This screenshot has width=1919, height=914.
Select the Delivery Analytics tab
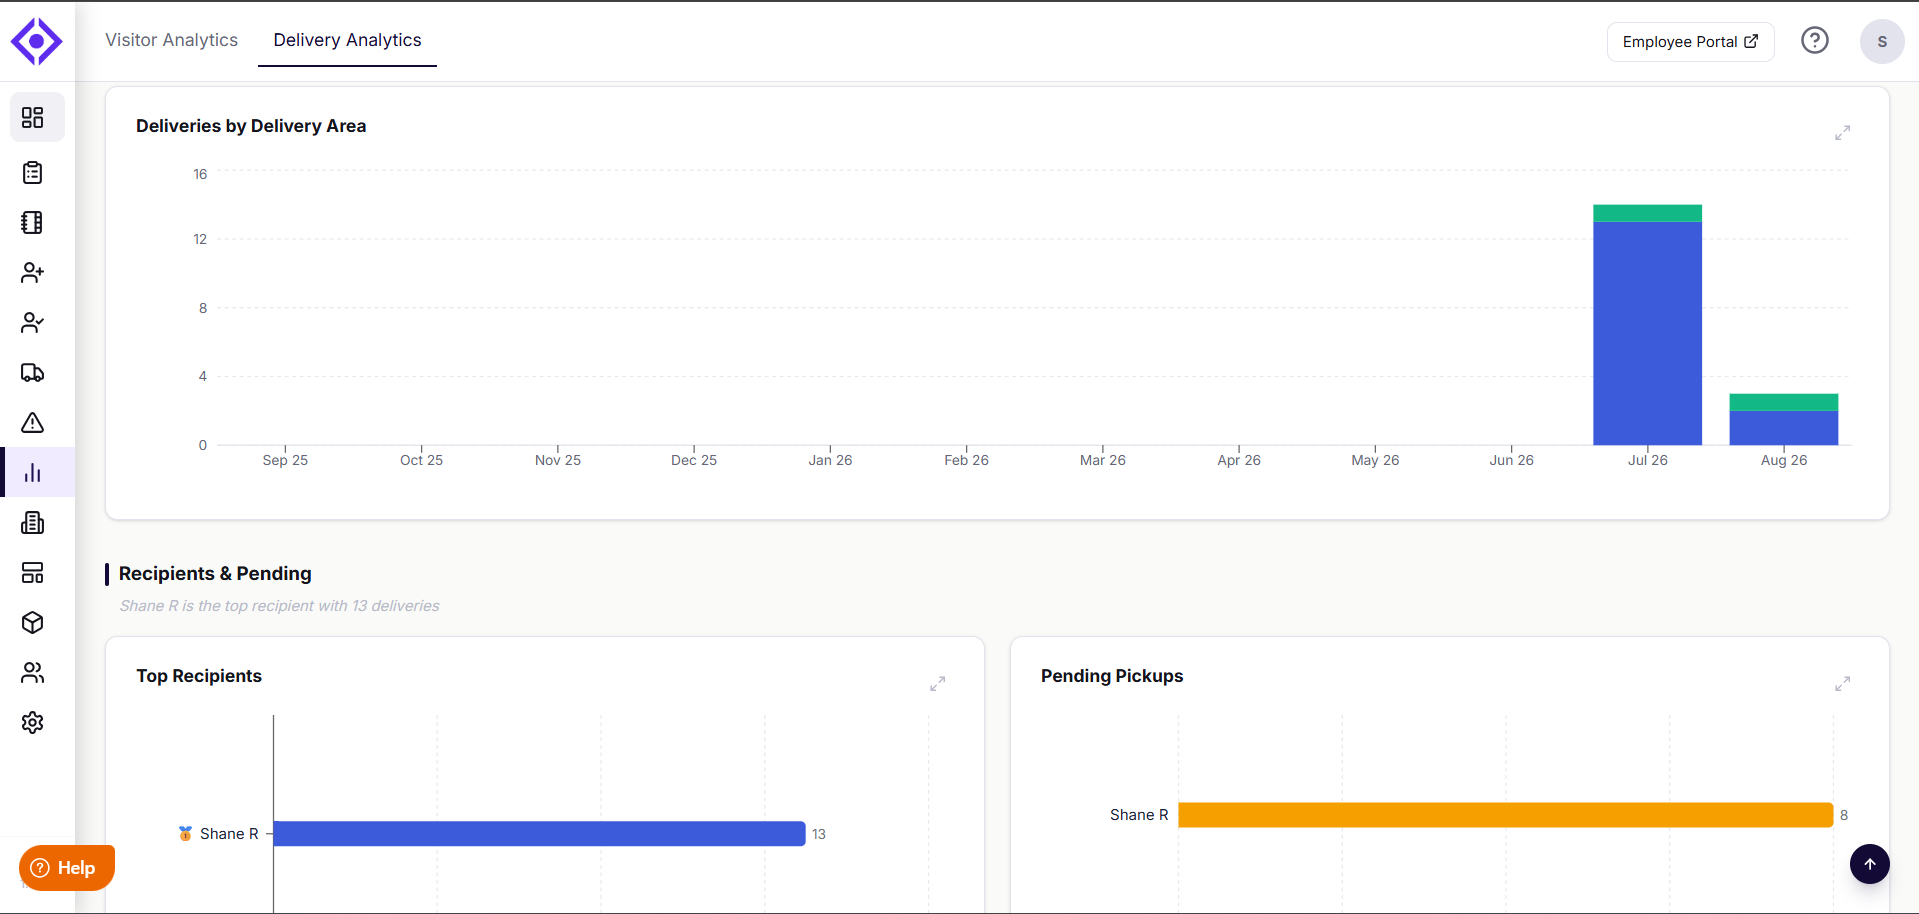coord(348,40)
